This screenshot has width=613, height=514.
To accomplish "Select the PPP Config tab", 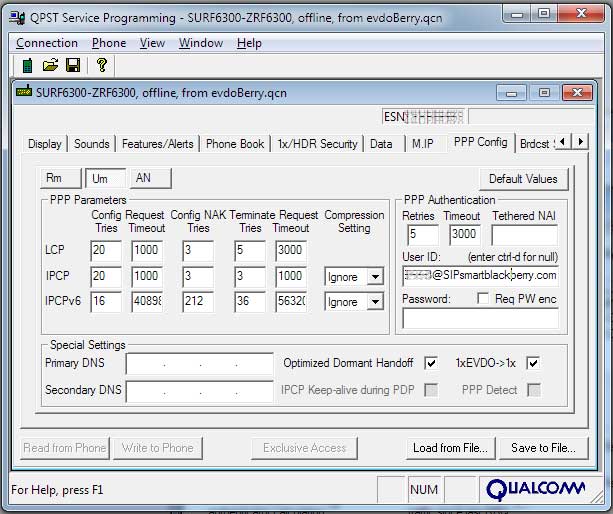I will click(x=480, y=142).
